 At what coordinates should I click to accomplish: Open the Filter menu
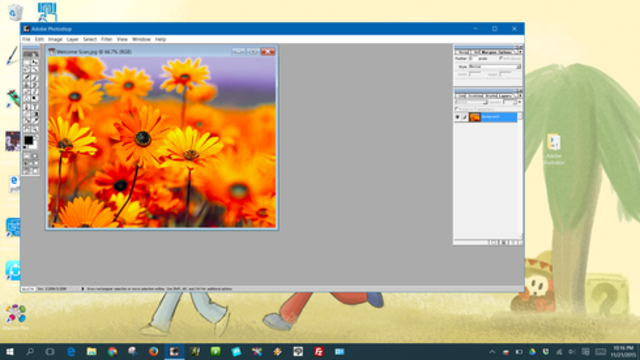107,39
